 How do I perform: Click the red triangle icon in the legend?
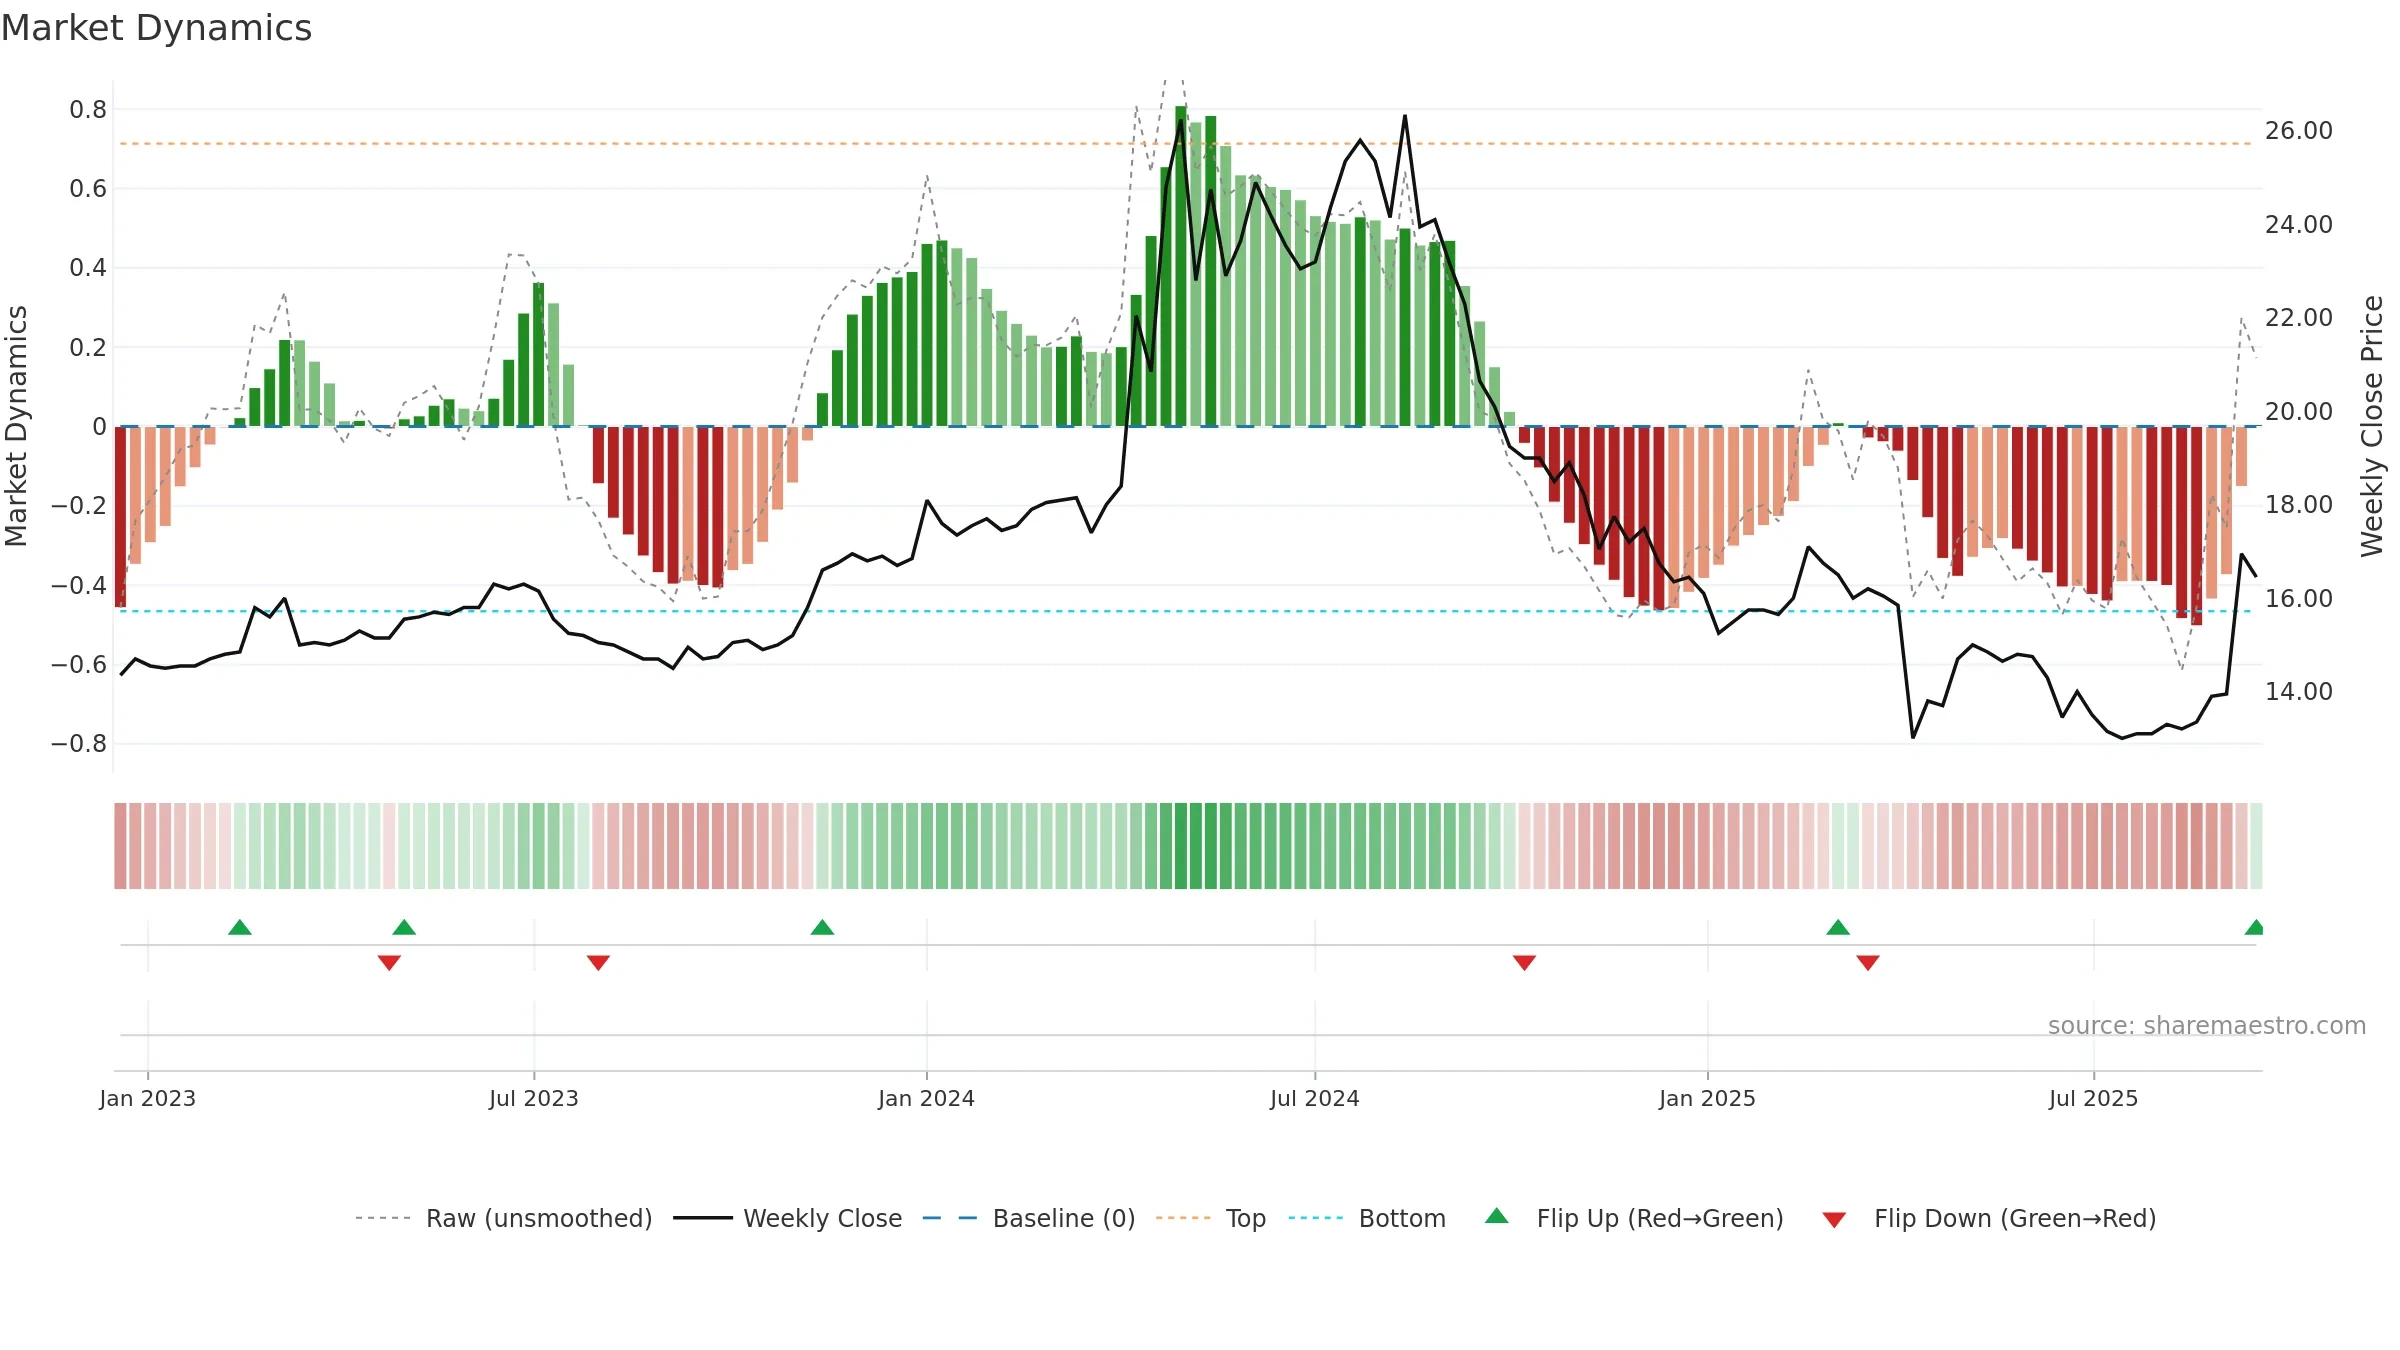point(1834,1220)
